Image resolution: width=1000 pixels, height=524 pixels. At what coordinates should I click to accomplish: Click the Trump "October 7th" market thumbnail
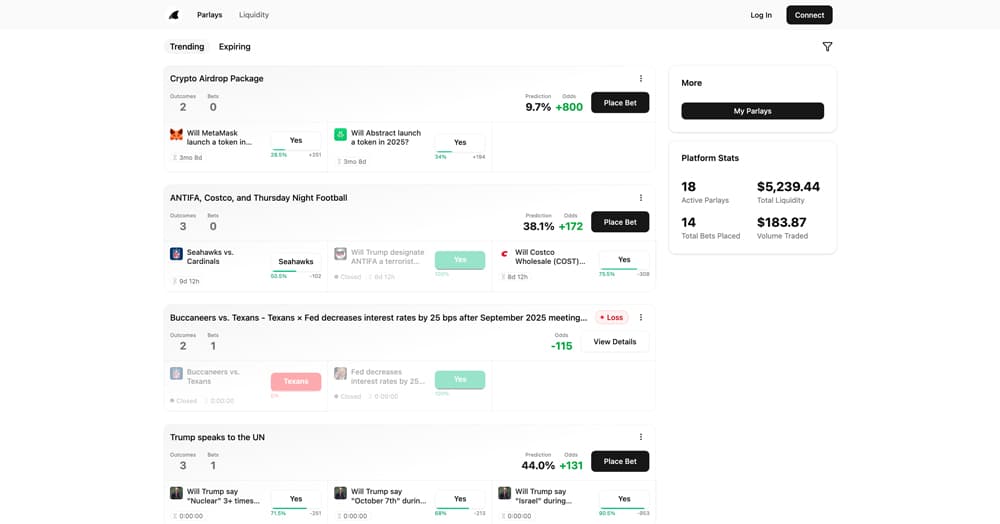click(341, 493)
